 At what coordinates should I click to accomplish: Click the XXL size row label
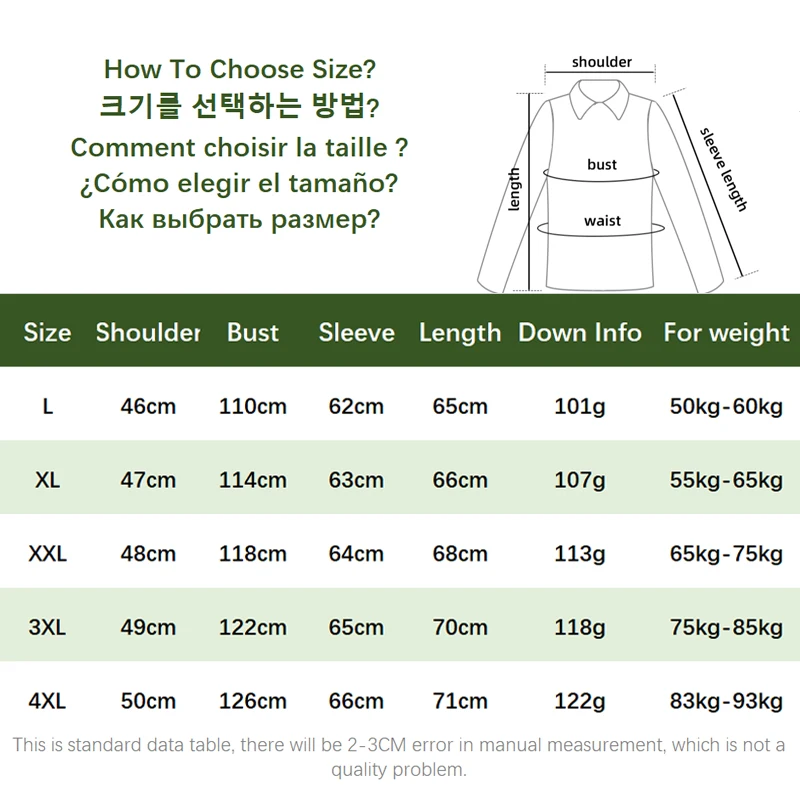point(47,554)
